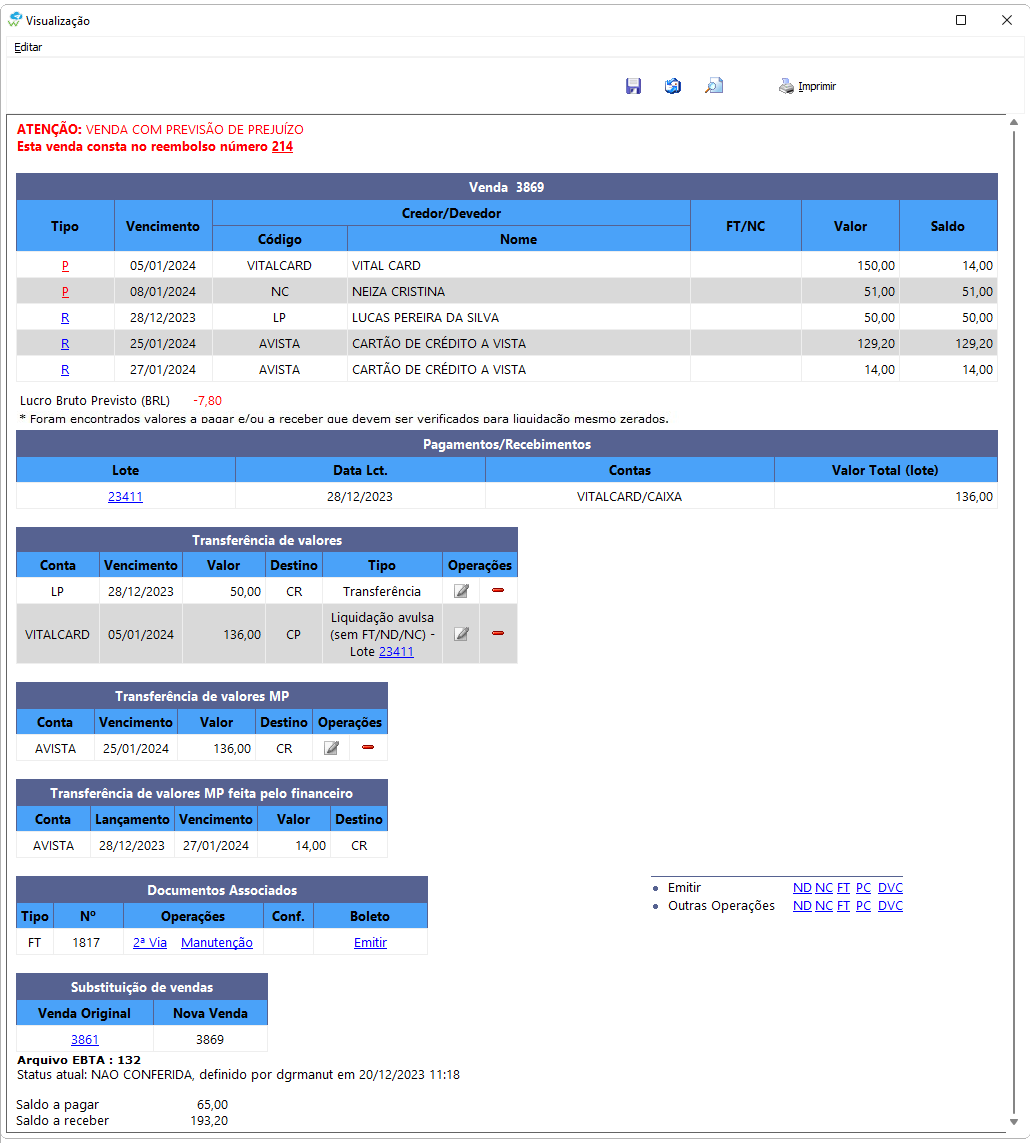This screenshot has width=1030, height=1143.
Task: Click the Nova Venda cell '3869'
Action: 210,1039
